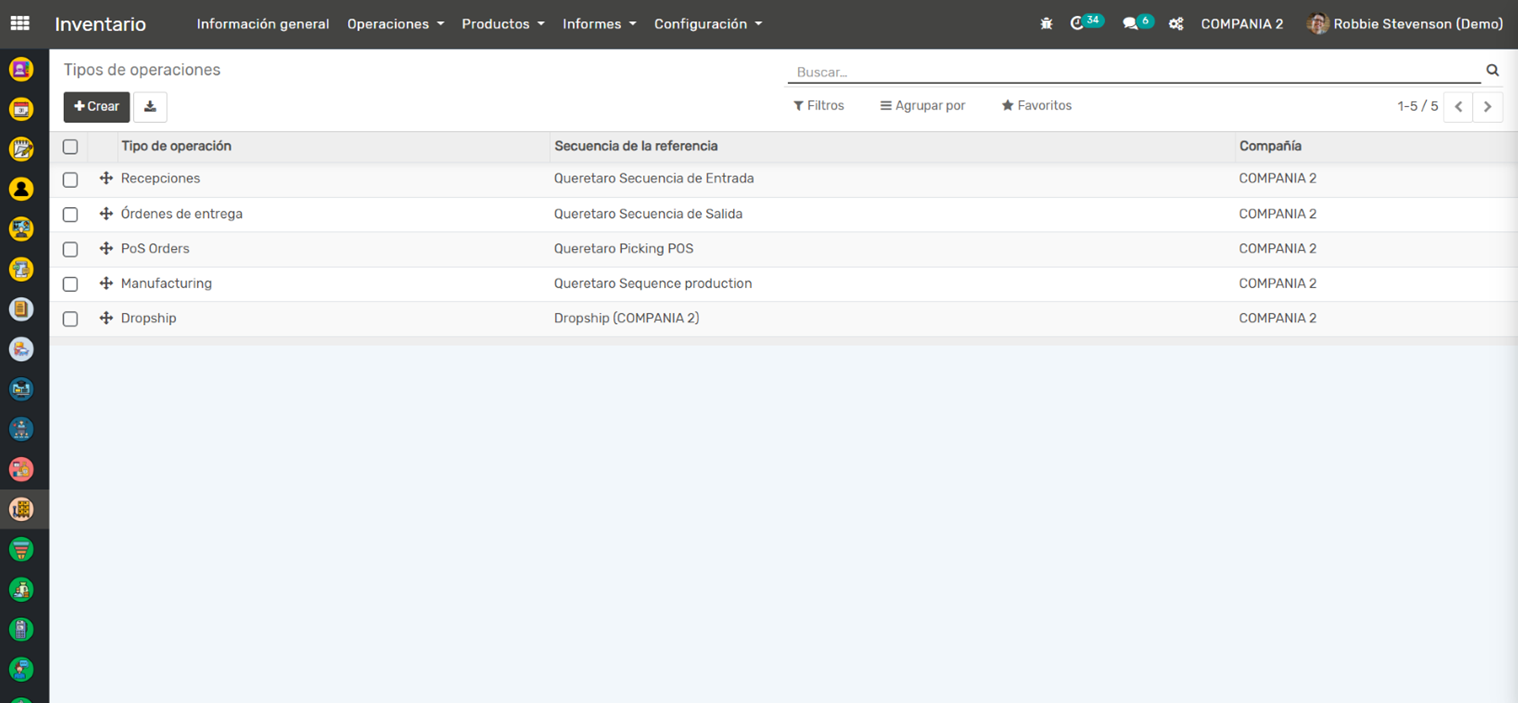1518x703 pixels.
Task: Open the Configuración dropdown menu
Action: pos(707,24)
